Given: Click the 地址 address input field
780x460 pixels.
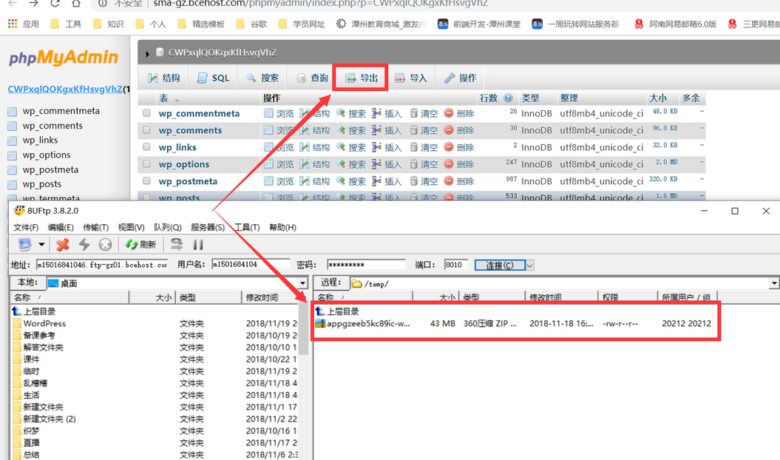Looking at the screenshot, I should click(102, 265).
